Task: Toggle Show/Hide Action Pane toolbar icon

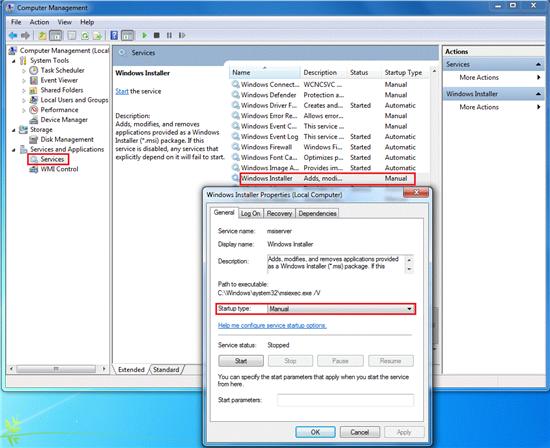Action: click(x=127, y=35)
